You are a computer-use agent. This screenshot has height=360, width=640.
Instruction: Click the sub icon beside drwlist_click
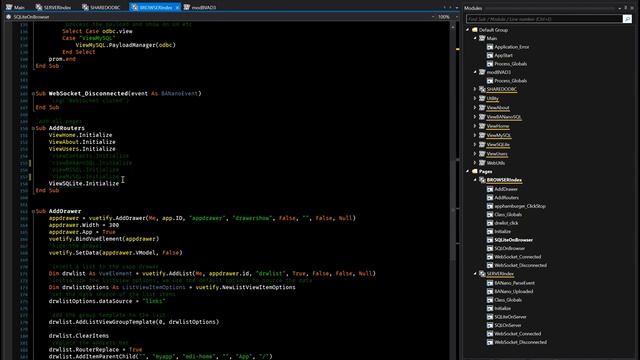click(x=490, y=223)
